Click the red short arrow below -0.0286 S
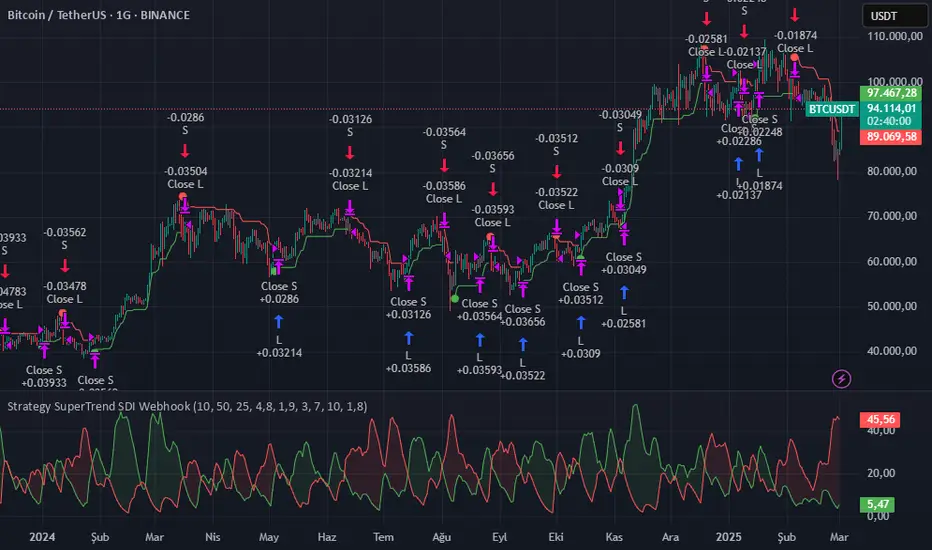The width and height of the screenshot is (932, 550). tap(185, 151)
